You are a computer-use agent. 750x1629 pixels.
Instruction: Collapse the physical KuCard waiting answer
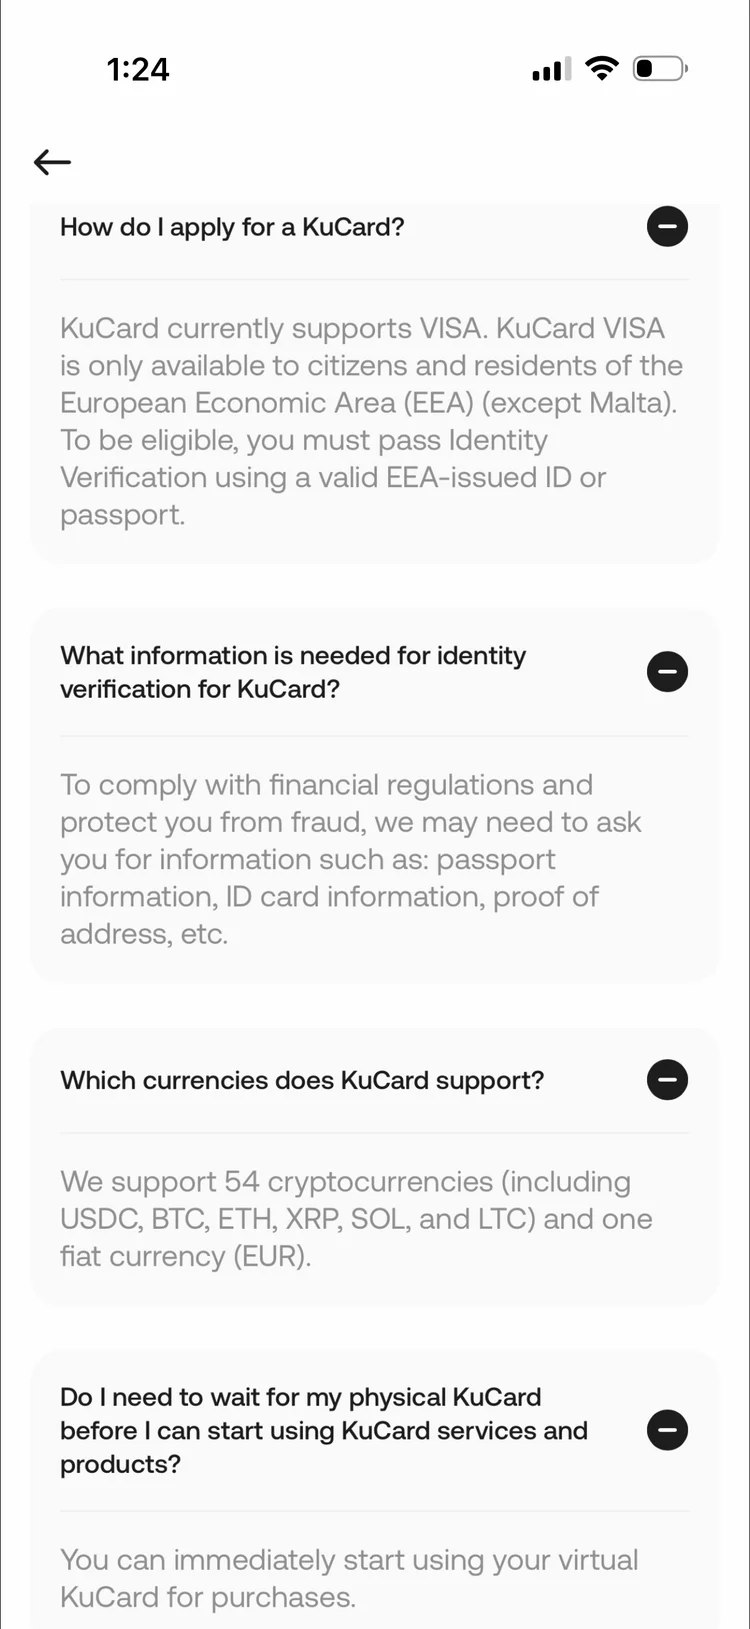pos(667,1430)
